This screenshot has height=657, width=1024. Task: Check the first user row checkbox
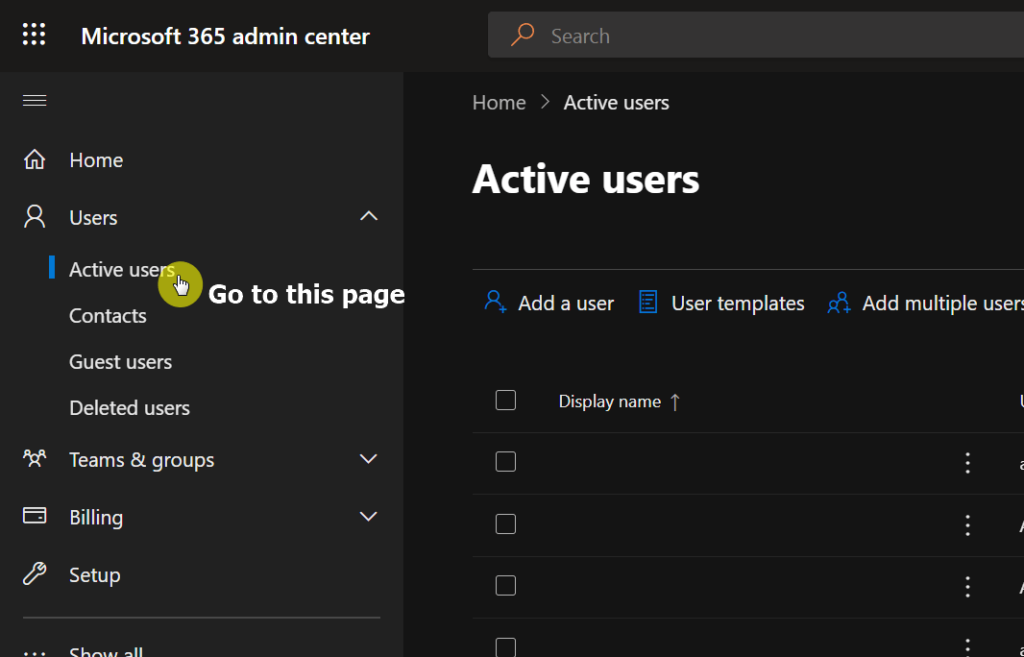coord(505,462)
